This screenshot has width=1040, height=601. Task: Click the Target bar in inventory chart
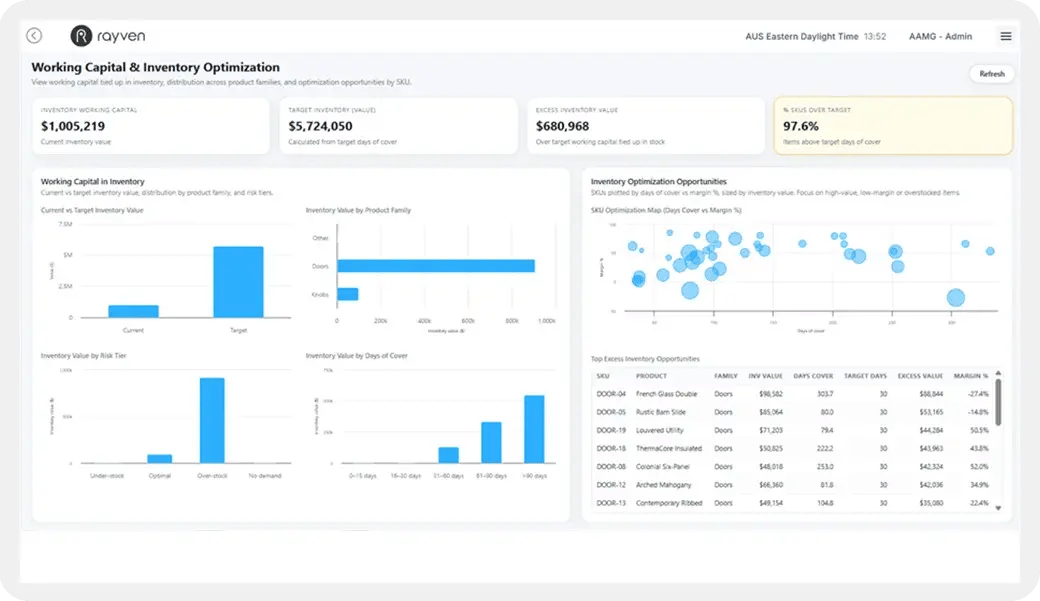pos(238,281)
